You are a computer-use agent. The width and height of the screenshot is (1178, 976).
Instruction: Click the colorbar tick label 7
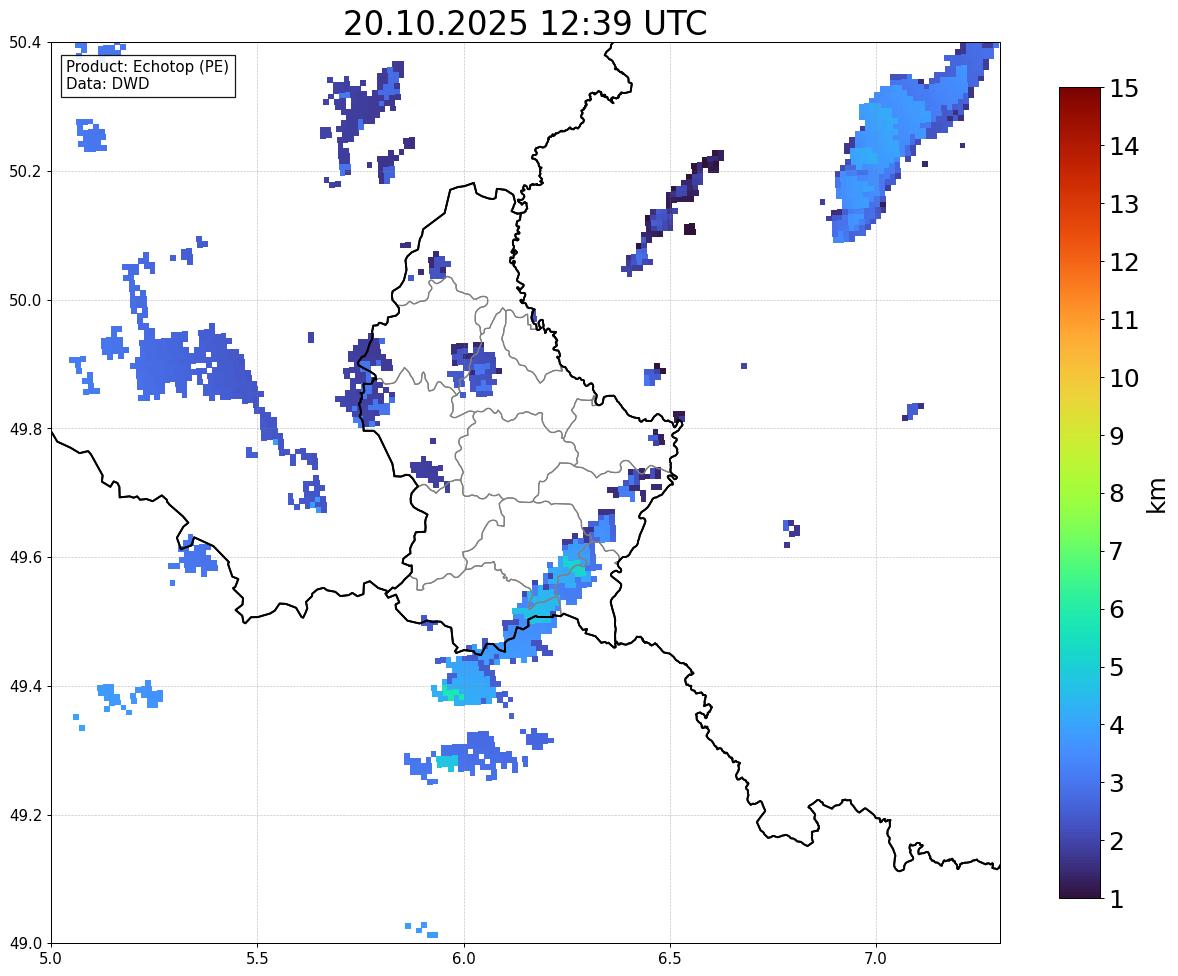(x=1117, y=551)
